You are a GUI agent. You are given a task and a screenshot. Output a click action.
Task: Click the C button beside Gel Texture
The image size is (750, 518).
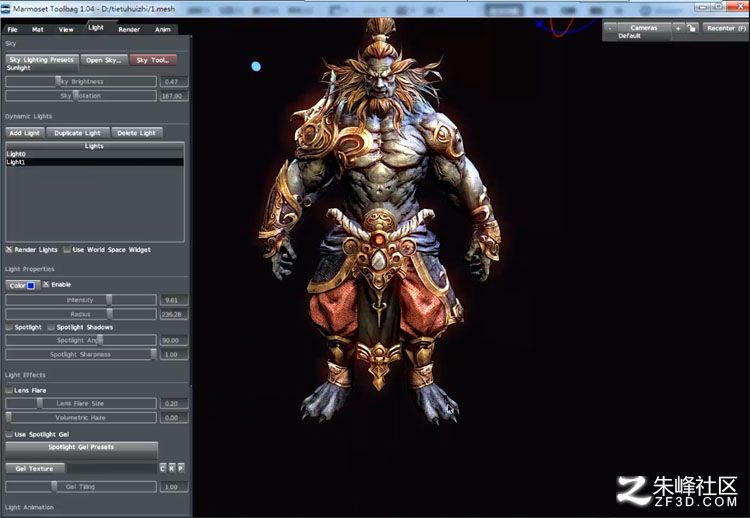163,468
